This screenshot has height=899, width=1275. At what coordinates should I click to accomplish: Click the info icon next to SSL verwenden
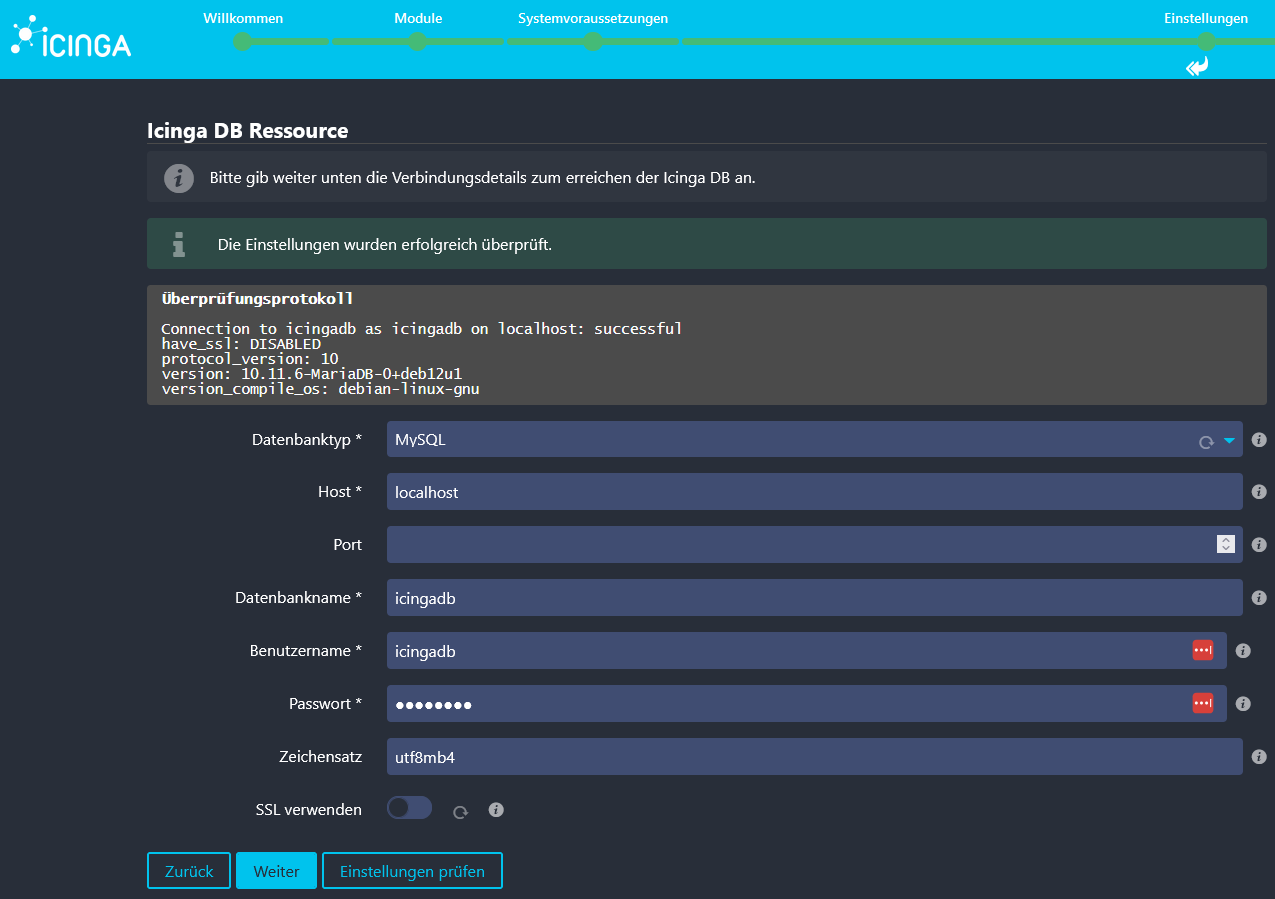point(496,810)
